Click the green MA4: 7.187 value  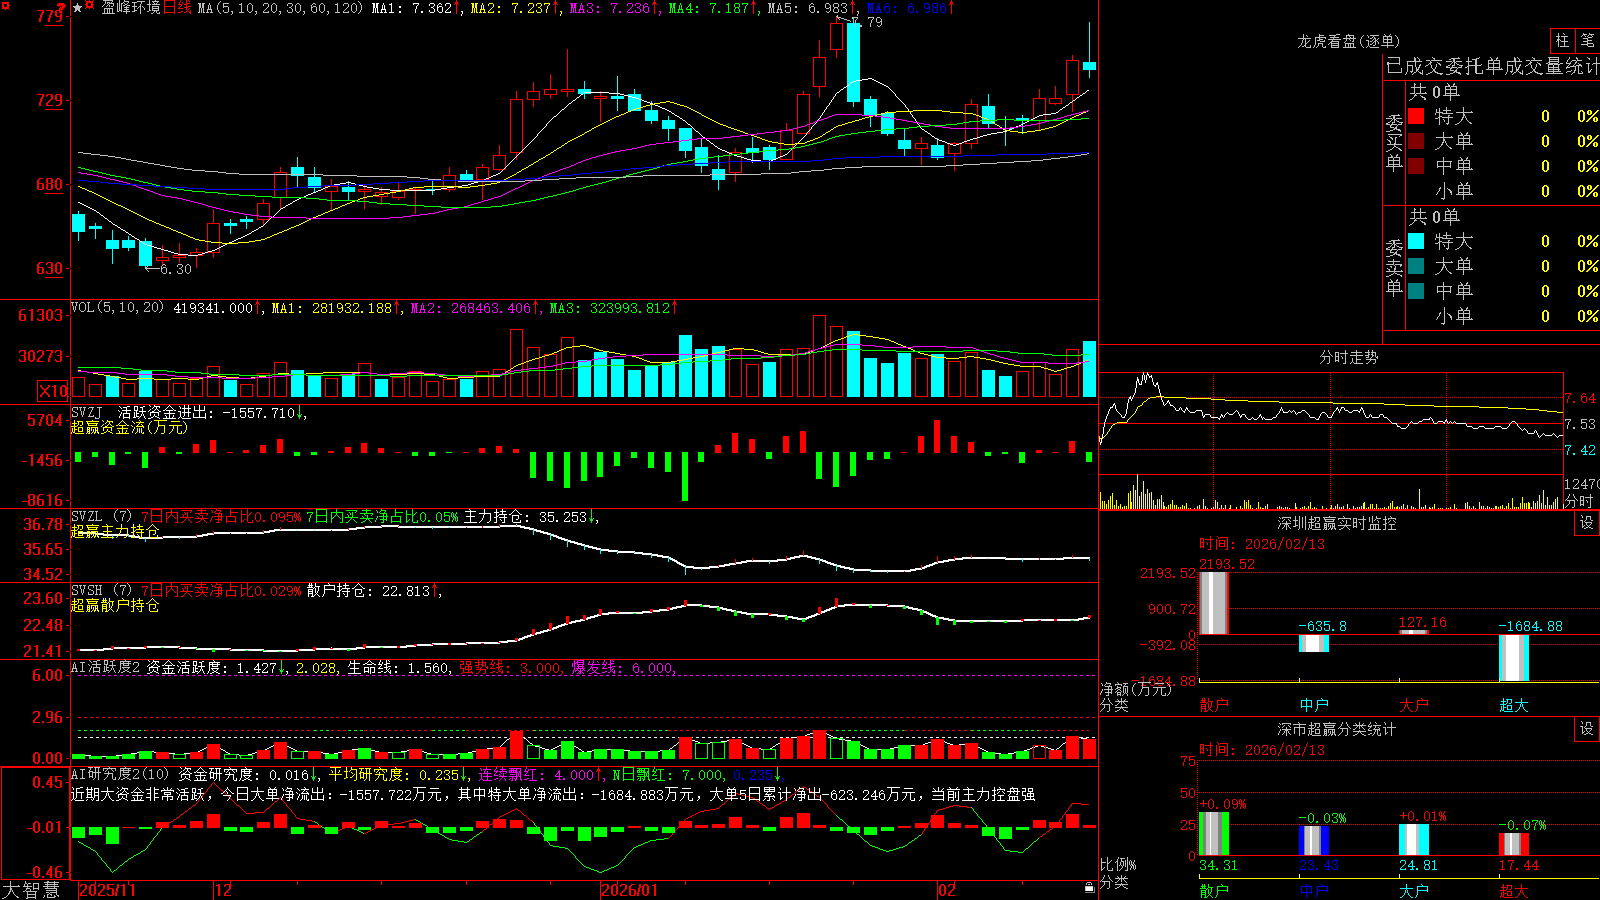[712, 8]
